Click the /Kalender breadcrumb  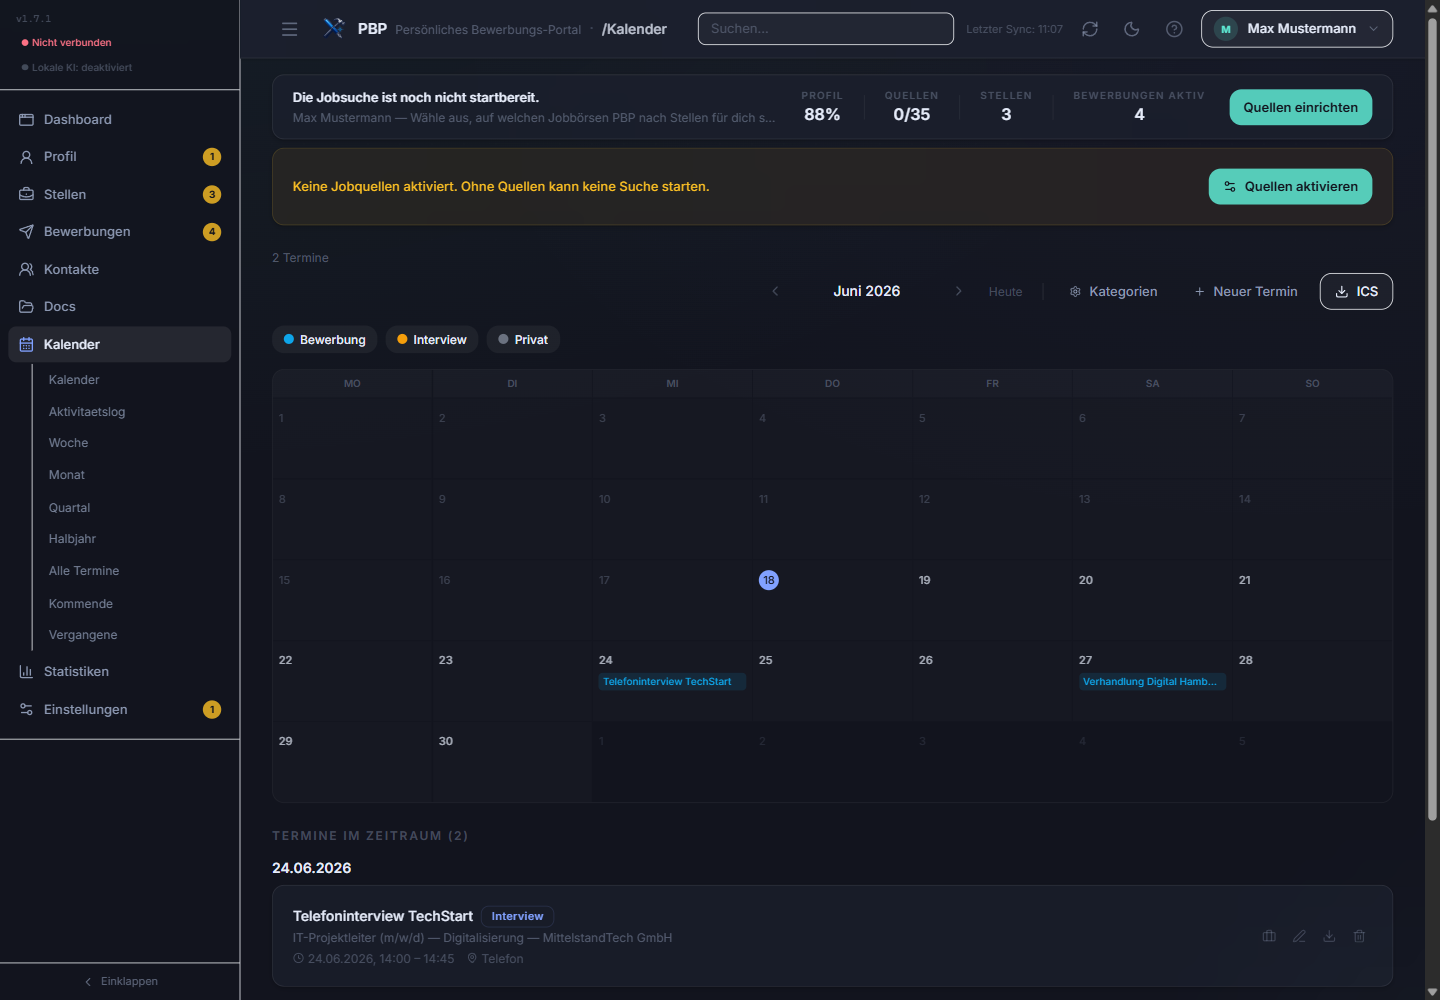pyautogui.click(x=634, y=29)
